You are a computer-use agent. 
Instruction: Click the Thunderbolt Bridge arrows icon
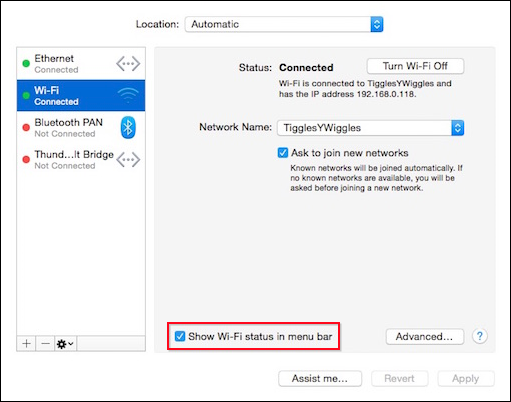[128, 159]
